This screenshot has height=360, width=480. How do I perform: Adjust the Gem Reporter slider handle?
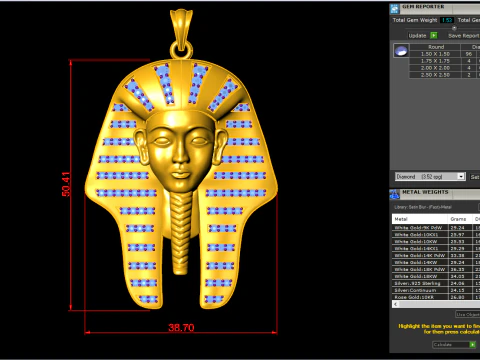(x=454, y=28)
